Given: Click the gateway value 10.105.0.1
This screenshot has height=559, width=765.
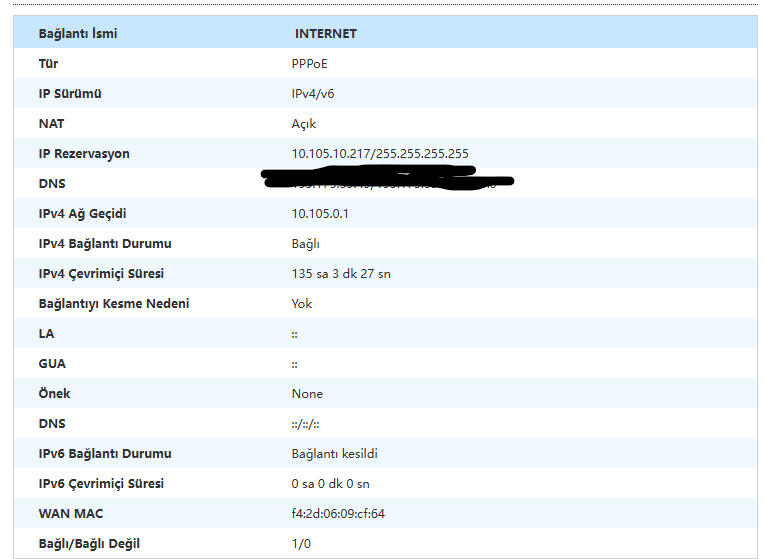Looking at the screenshot, I should tap(320, 214).
